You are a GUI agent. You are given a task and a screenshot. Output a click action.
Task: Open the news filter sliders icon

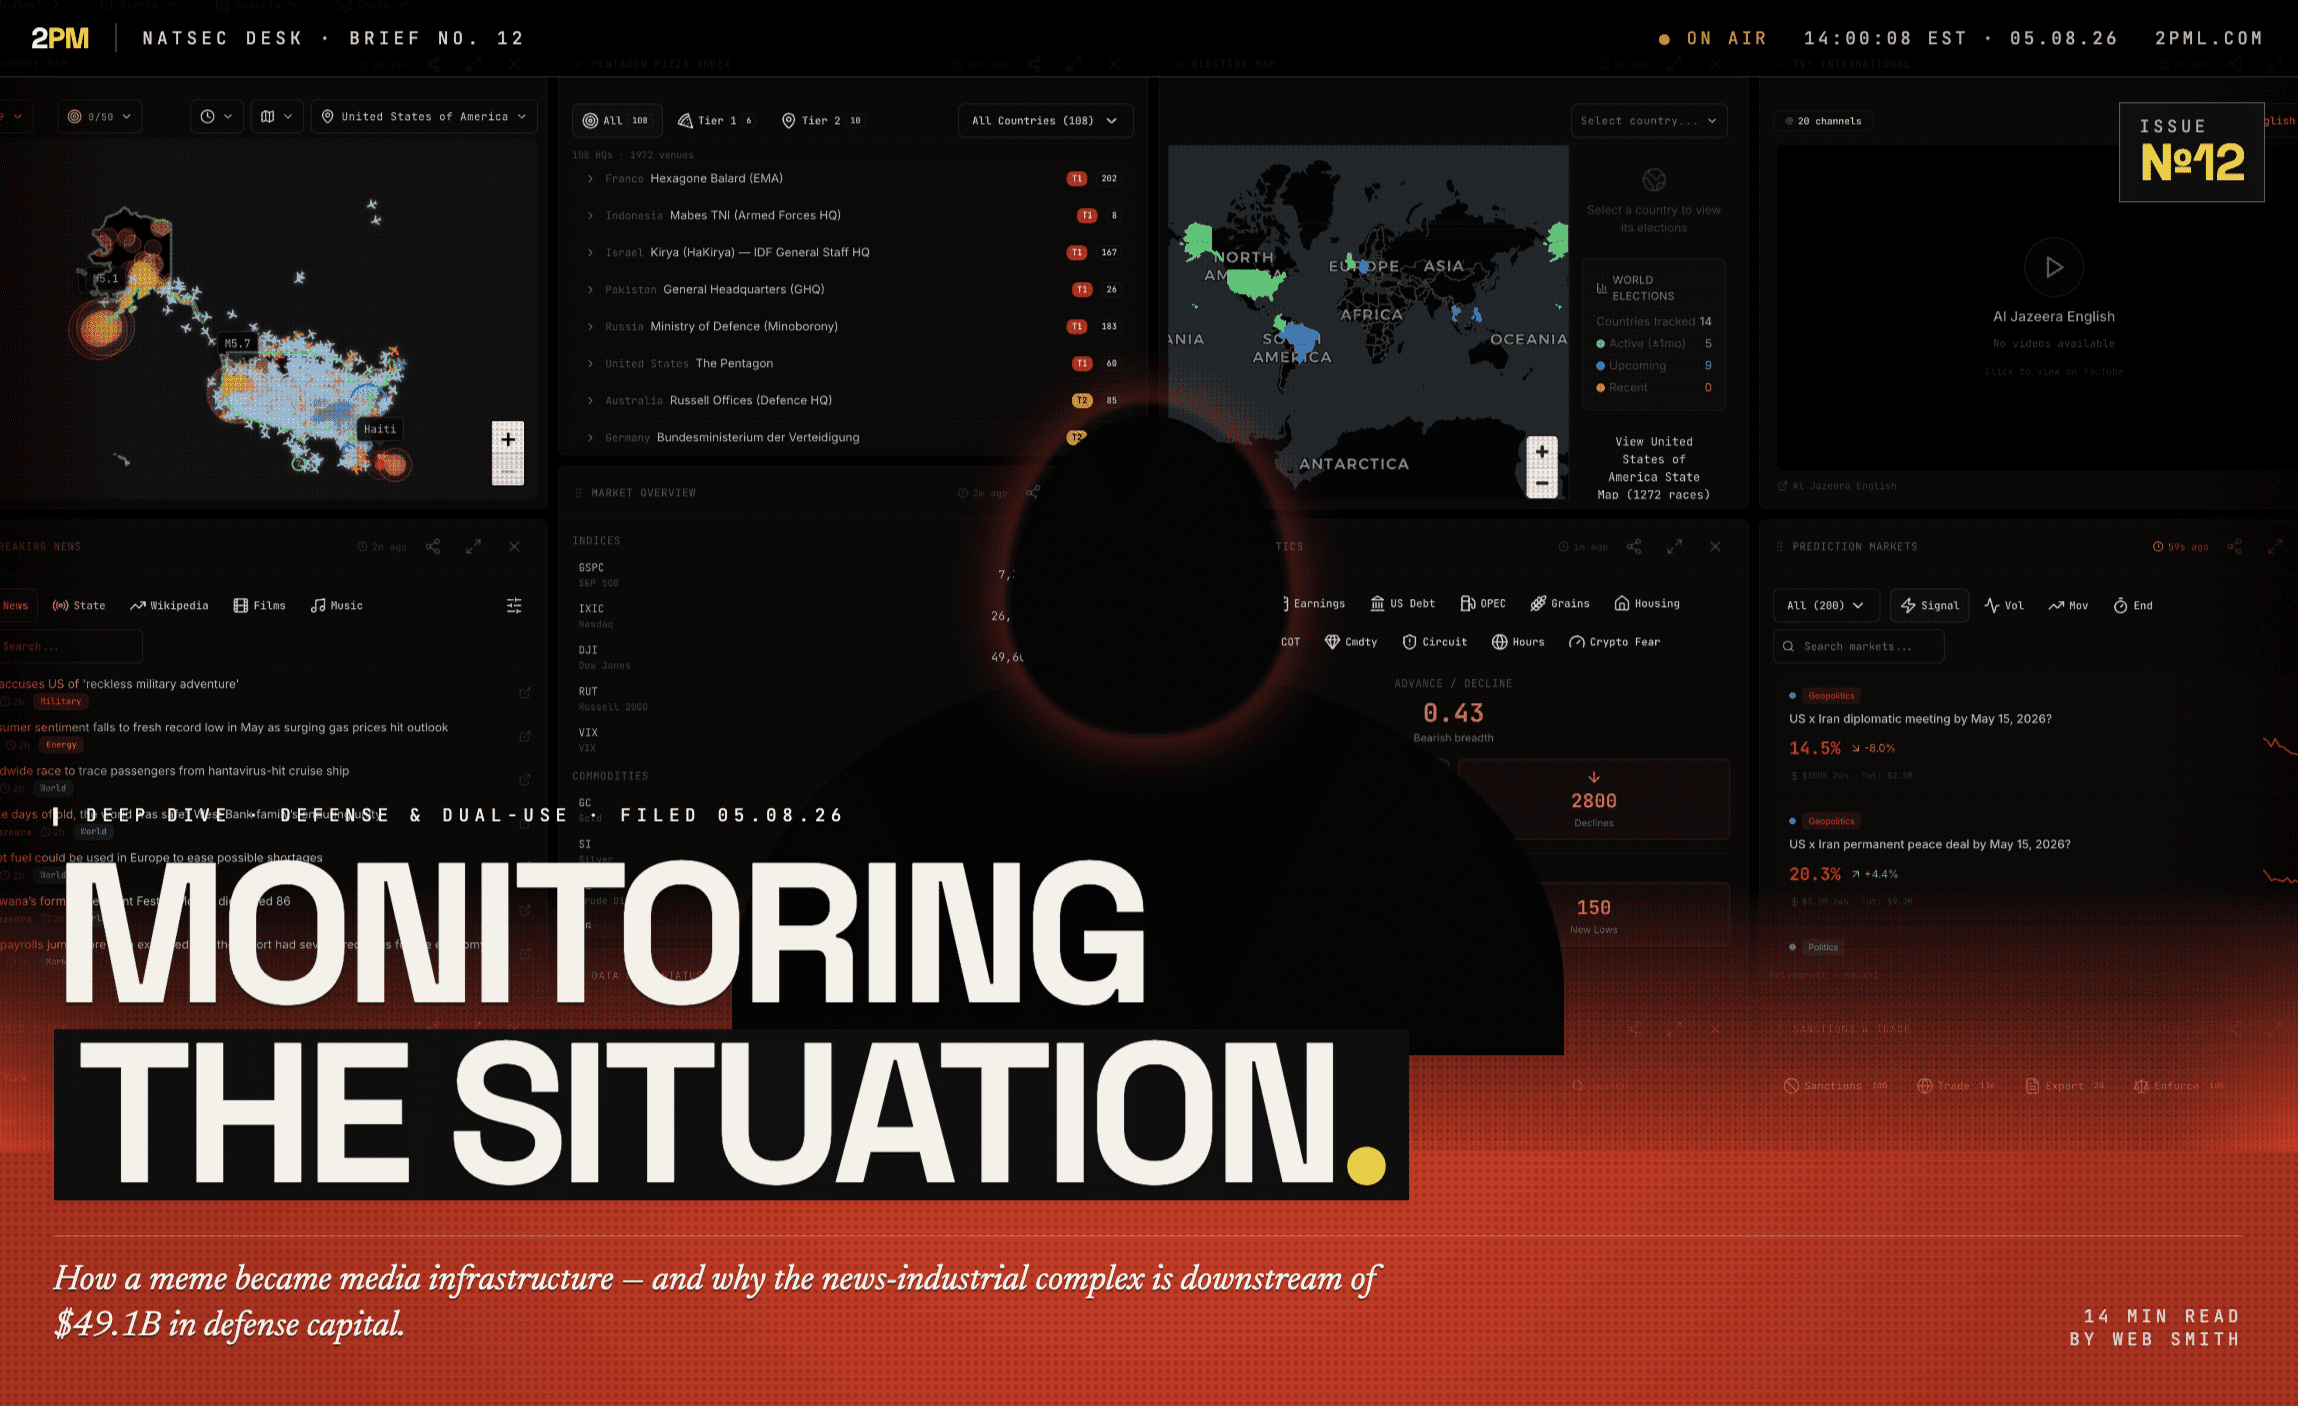[x=514, y=605]
